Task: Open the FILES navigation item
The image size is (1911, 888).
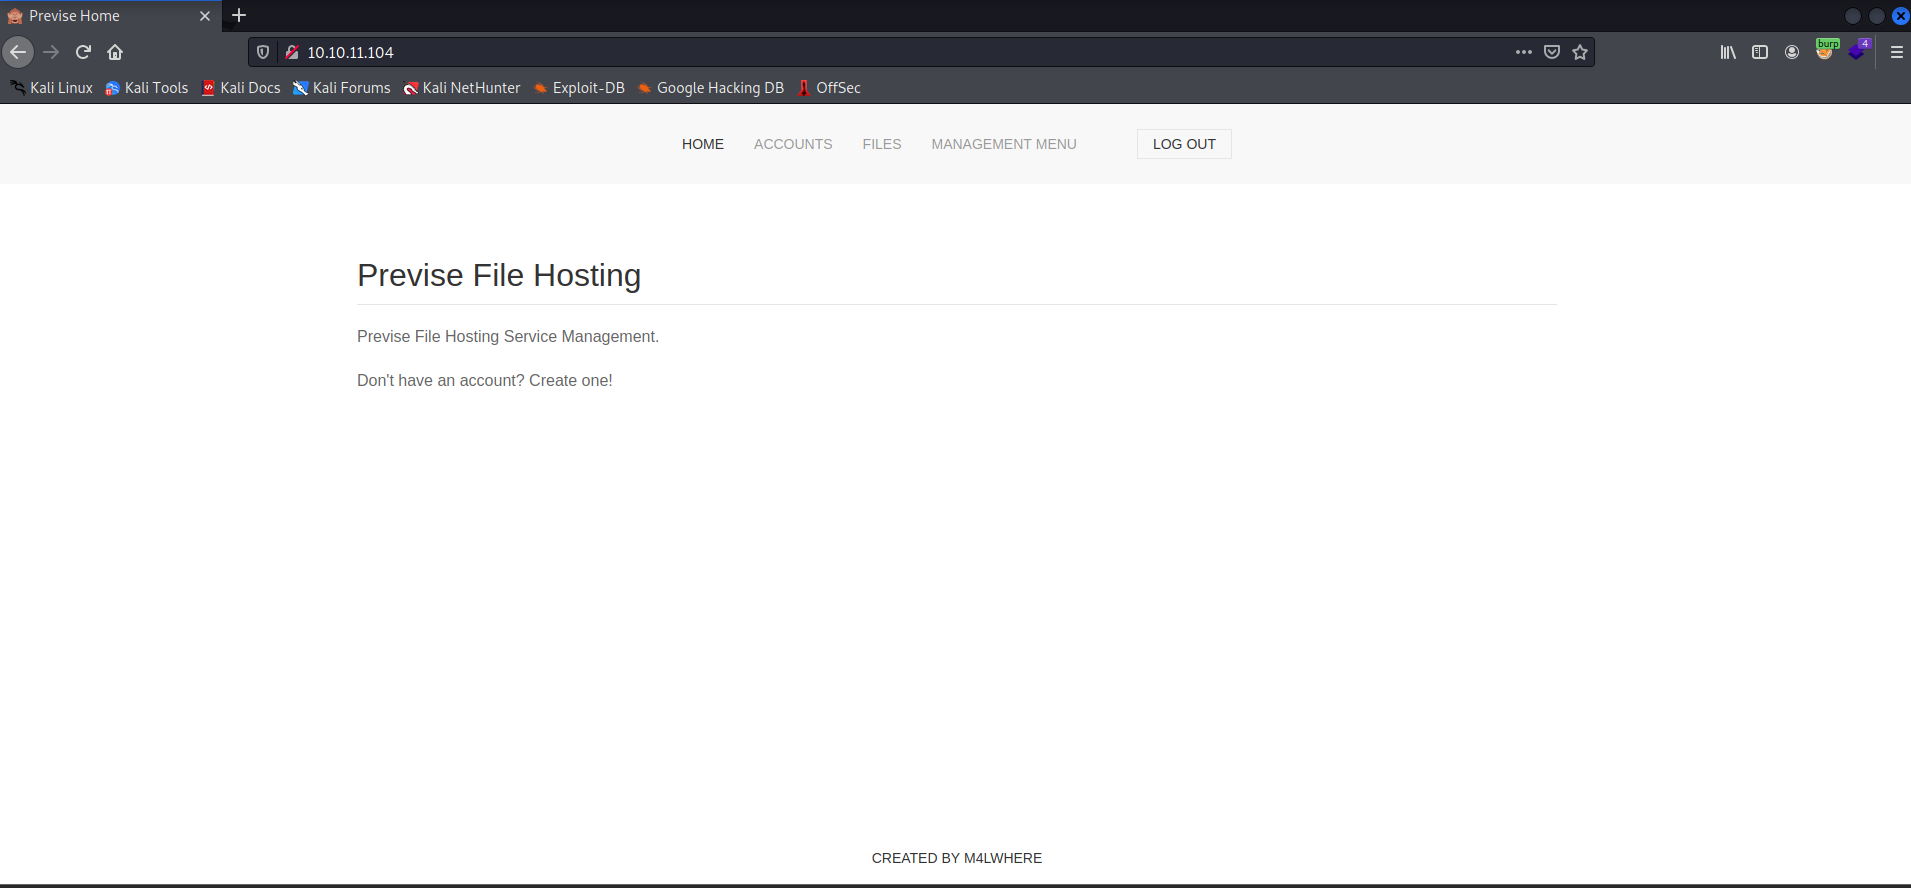Action: [881, 144]
